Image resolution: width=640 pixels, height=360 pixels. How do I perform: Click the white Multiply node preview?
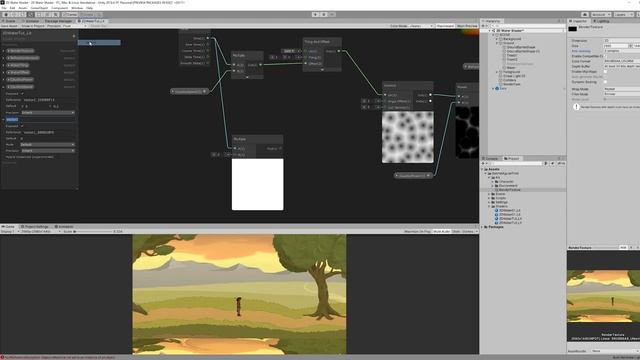click(x=258, y=184)
